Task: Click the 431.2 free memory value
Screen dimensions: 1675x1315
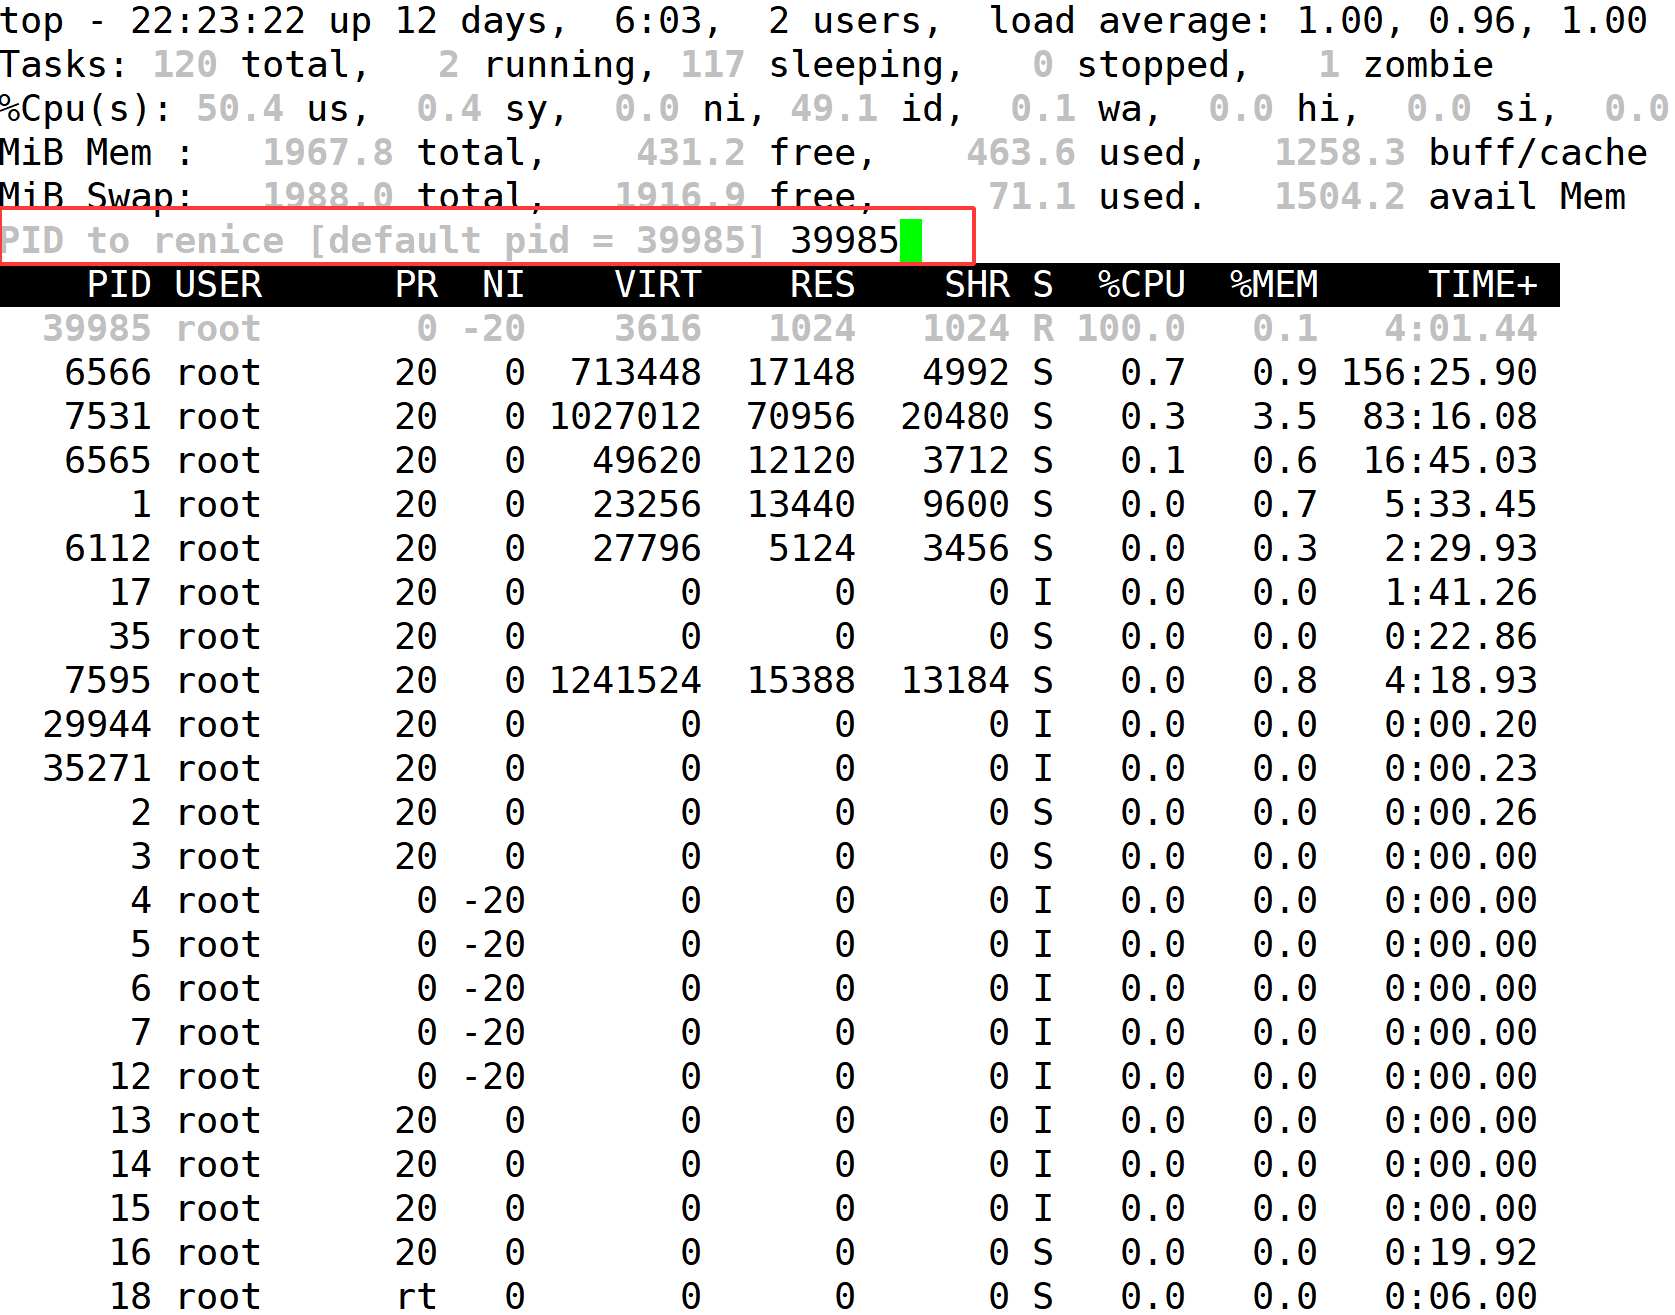Action: (x=690, y=153)
